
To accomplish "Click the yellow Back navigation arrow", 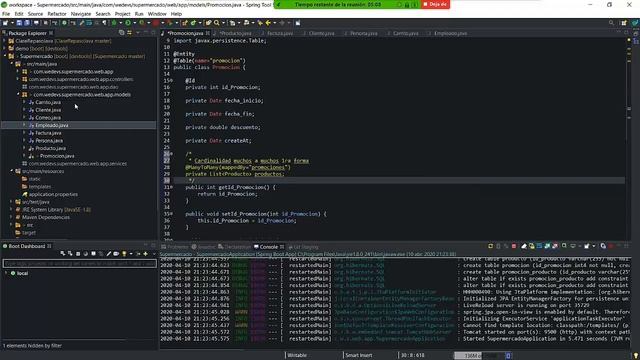I will click(x=268, y=23).
